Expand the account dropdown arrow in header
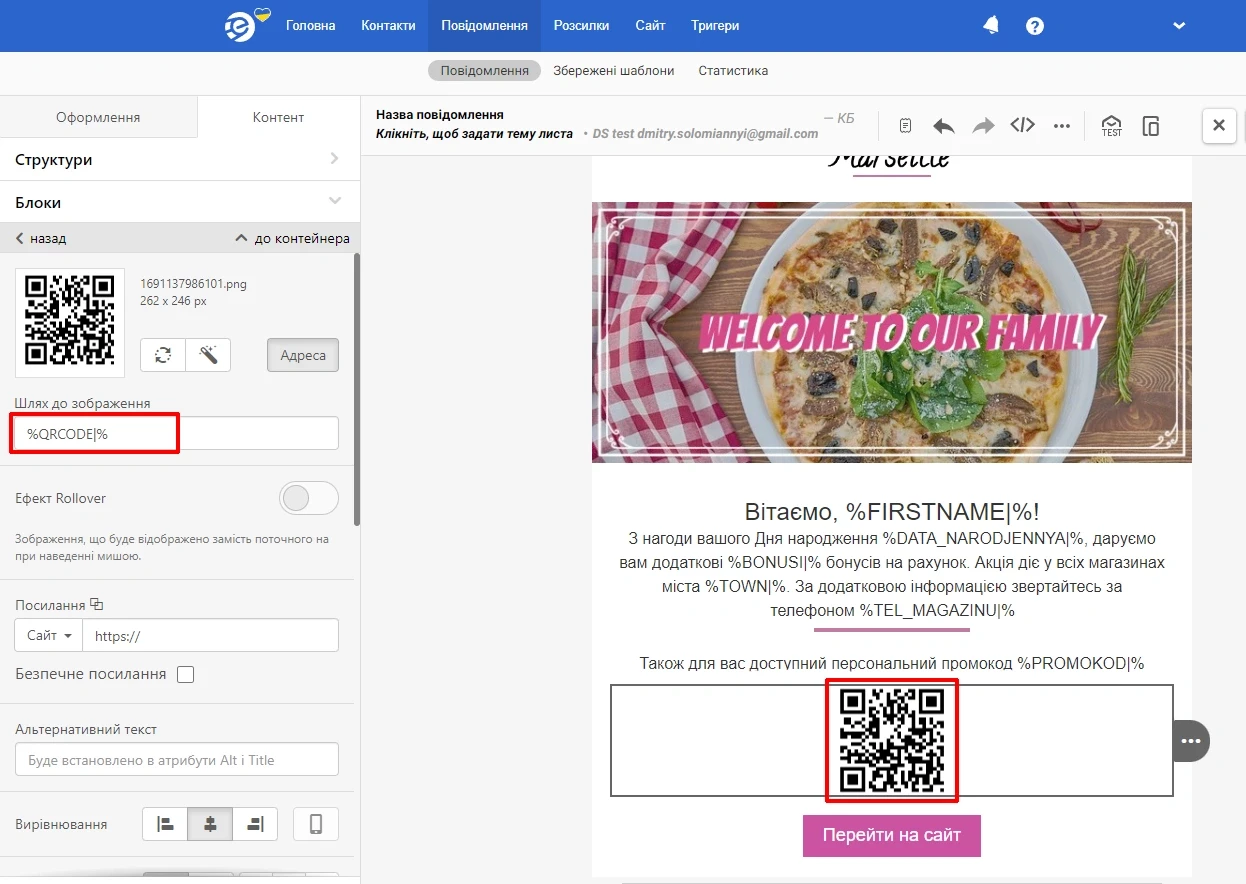This screenshot has height=884, width=1246. (1179, 26)
